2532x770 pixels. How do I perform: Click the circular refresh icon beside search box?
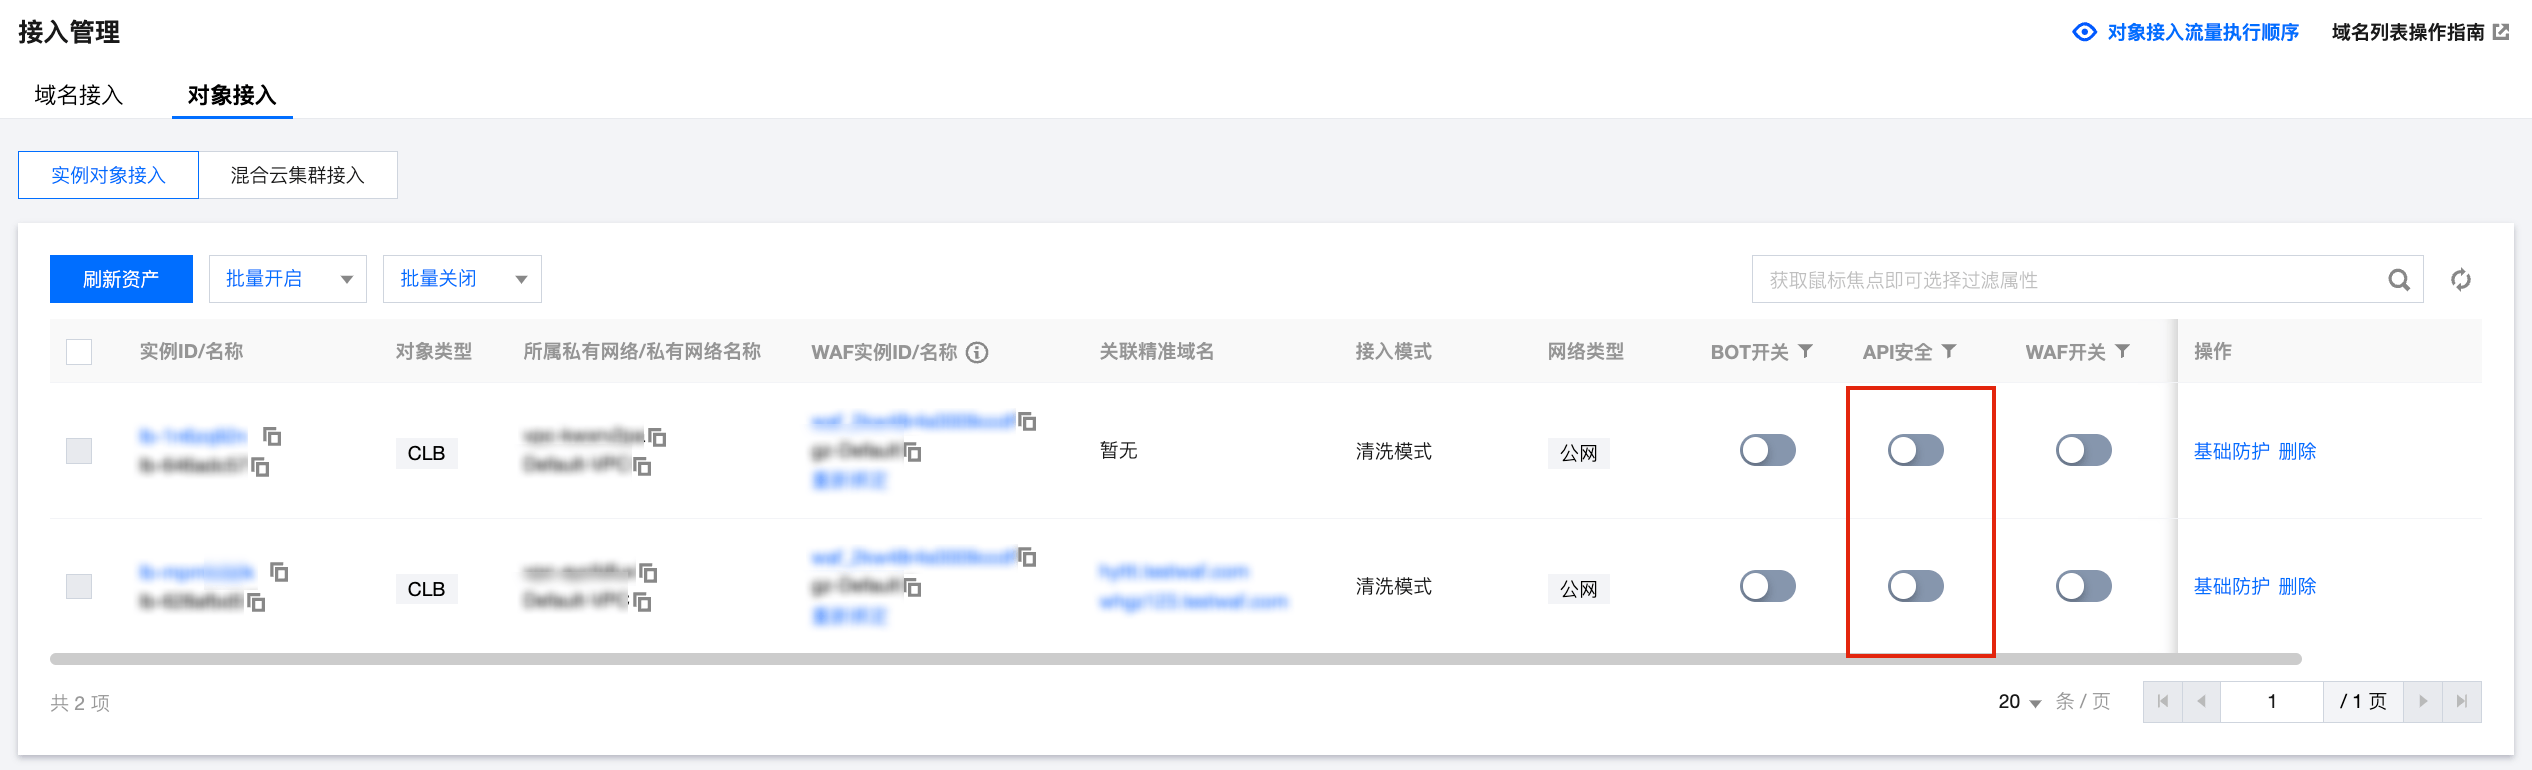[x=2461, y=280]
